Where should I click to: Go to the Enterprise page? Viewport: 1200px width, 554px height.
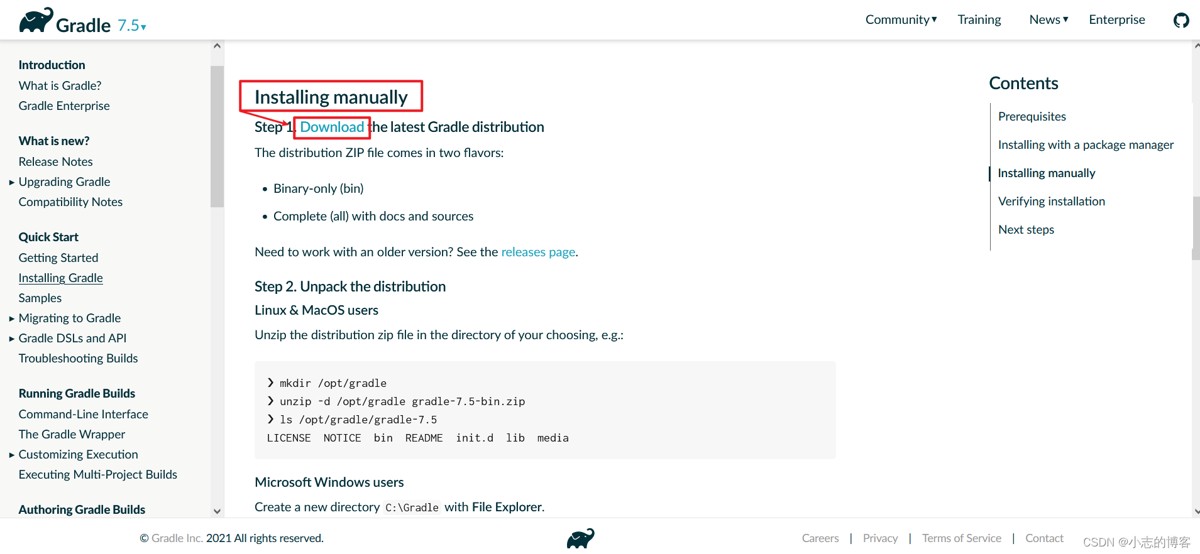(1117, 19)
